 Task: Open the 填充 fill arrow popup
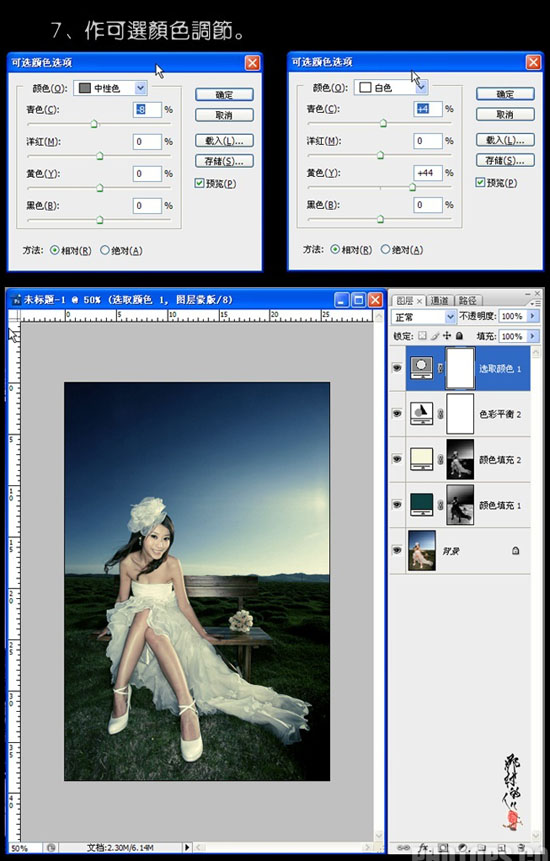click(532, 336)
